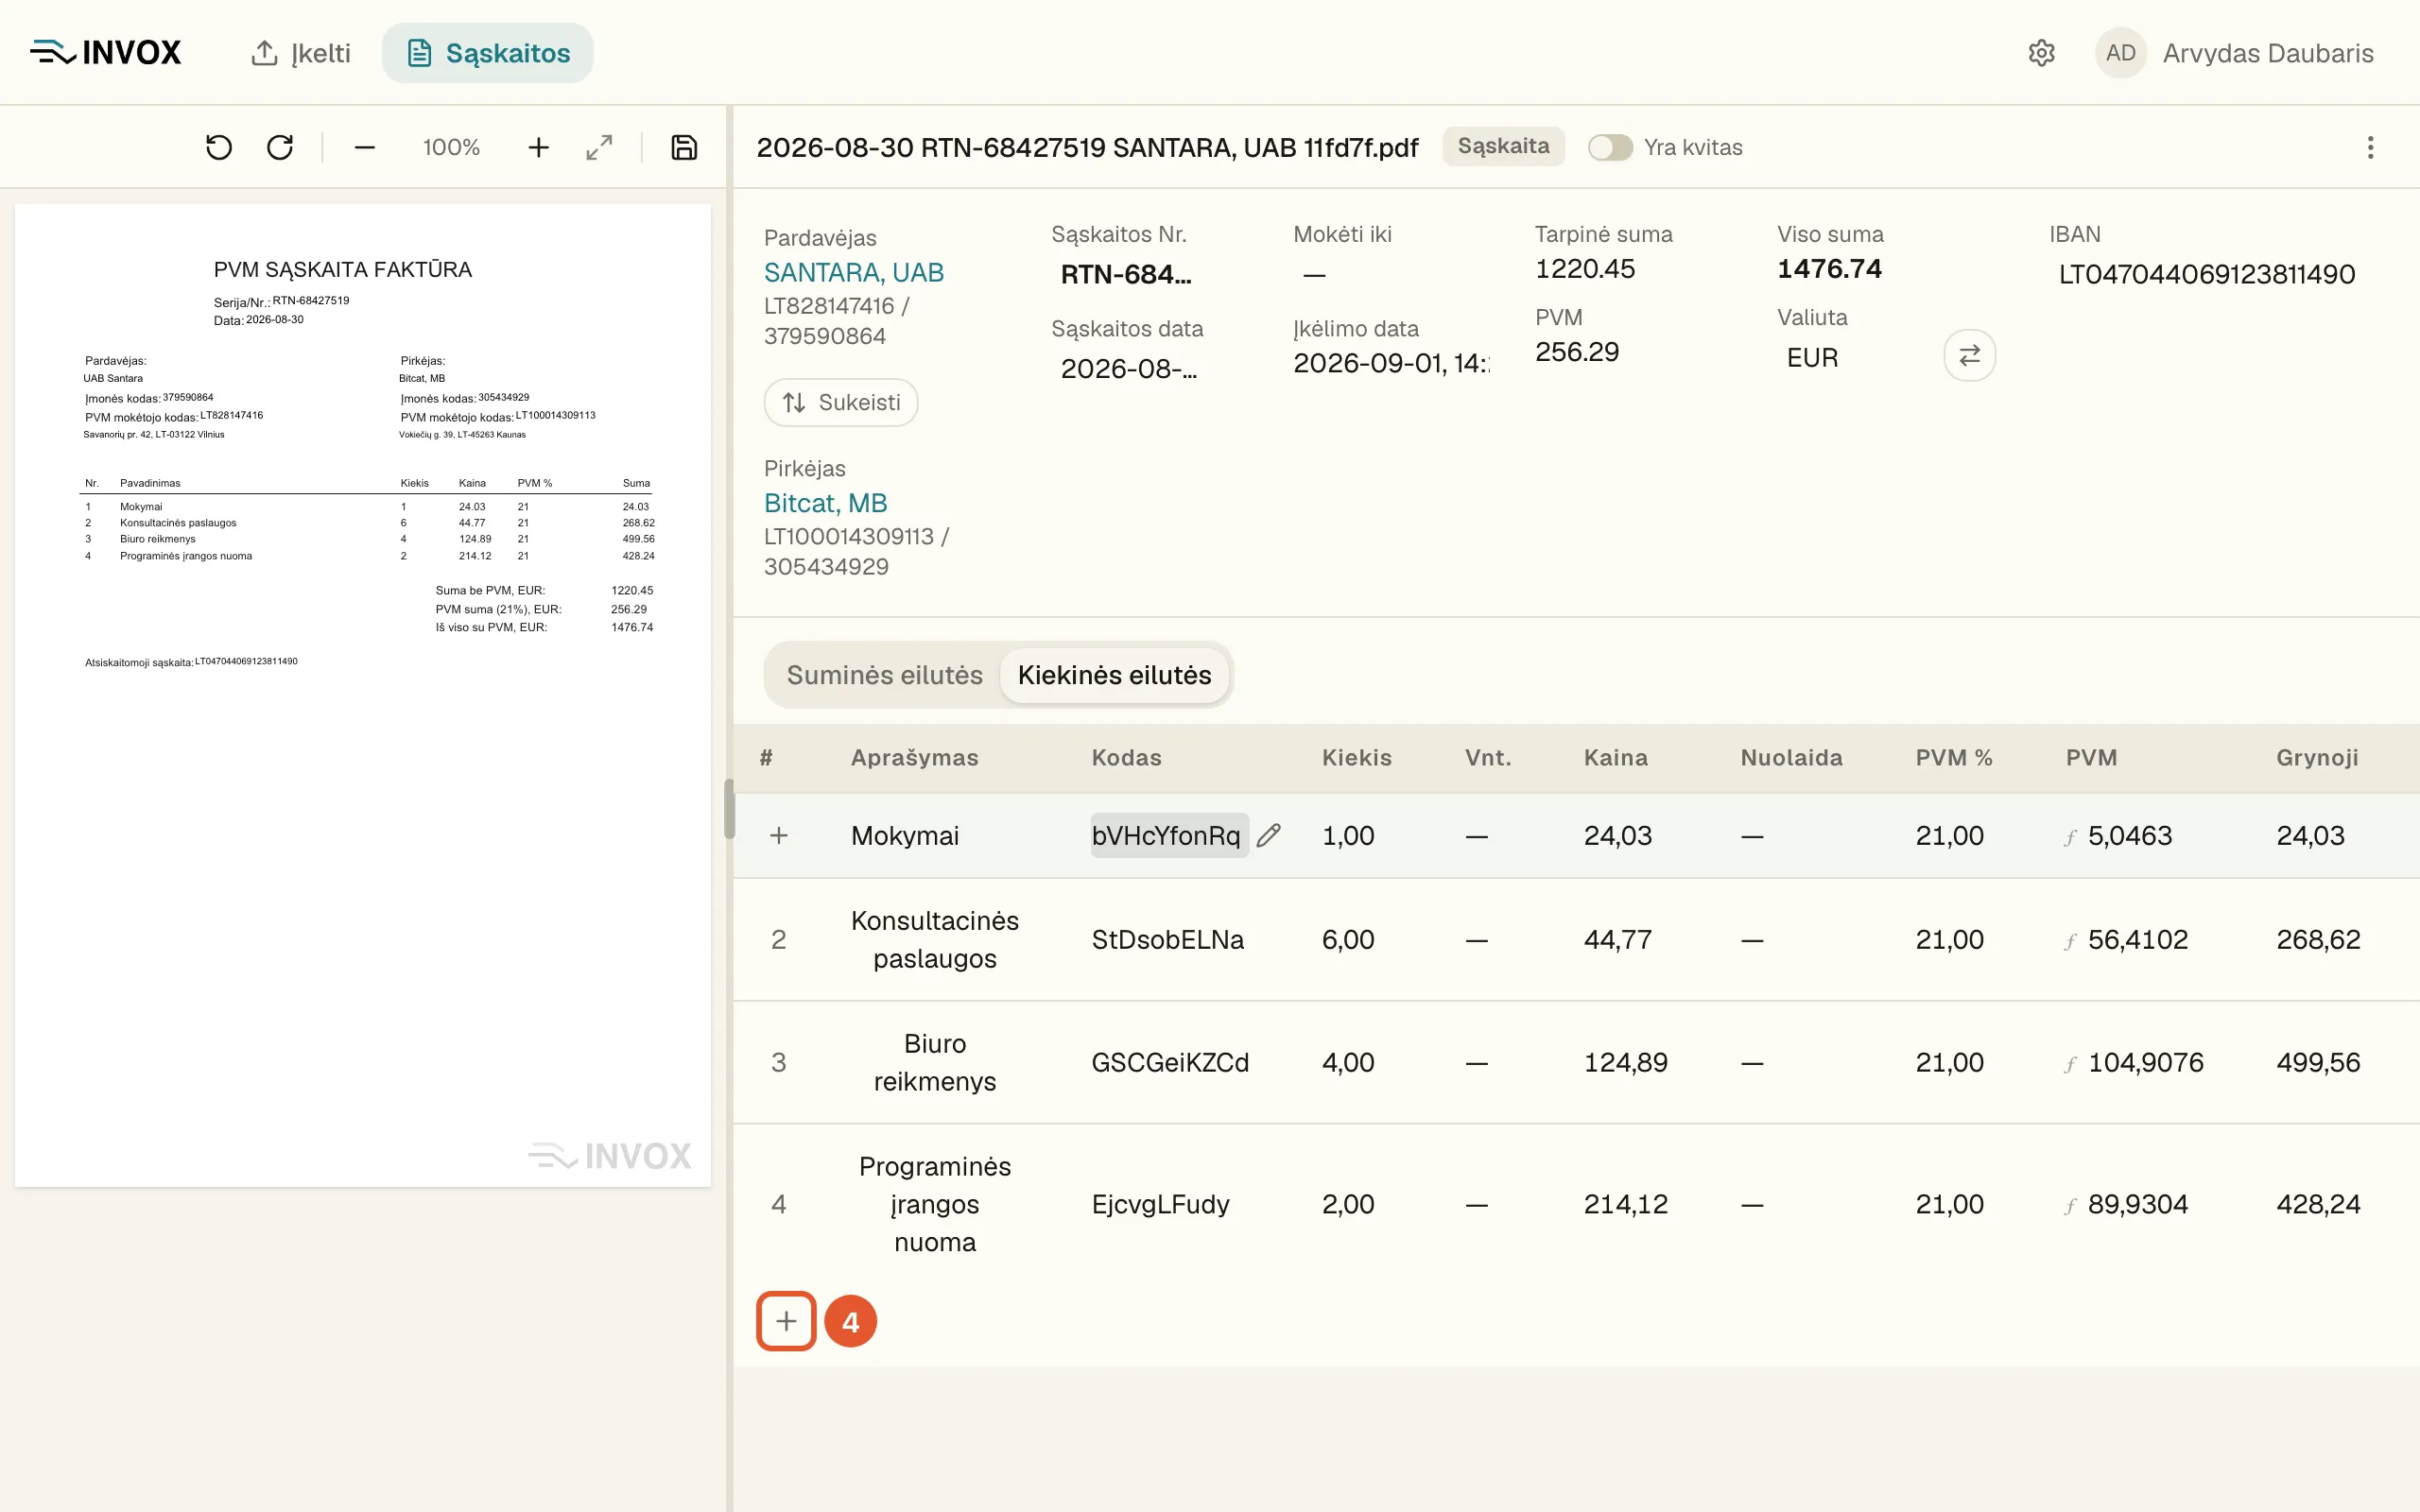Click the Biuro reikmenys description

[935, 1062]
